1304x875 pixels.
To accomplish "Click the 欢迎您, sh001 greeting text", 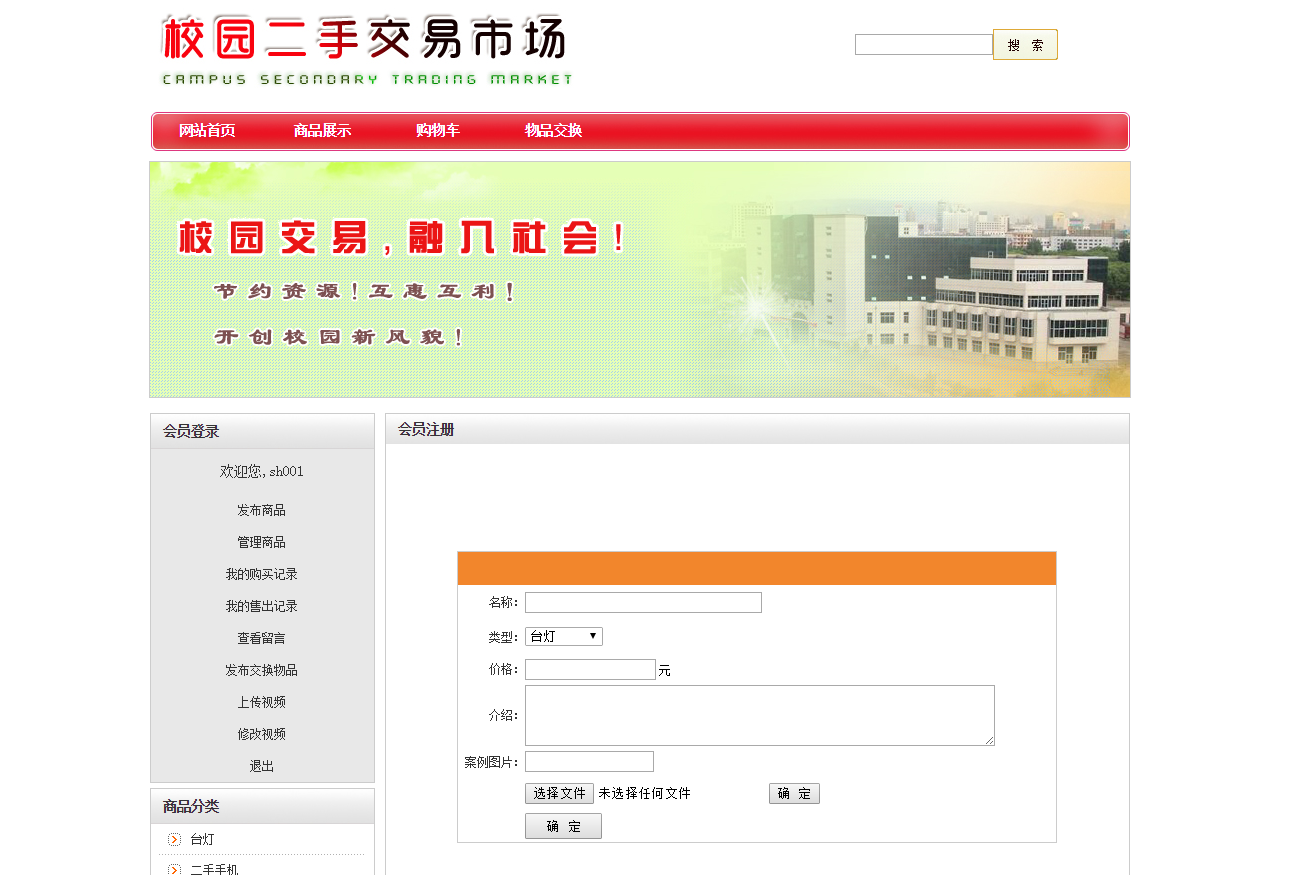I will (262, 471).
